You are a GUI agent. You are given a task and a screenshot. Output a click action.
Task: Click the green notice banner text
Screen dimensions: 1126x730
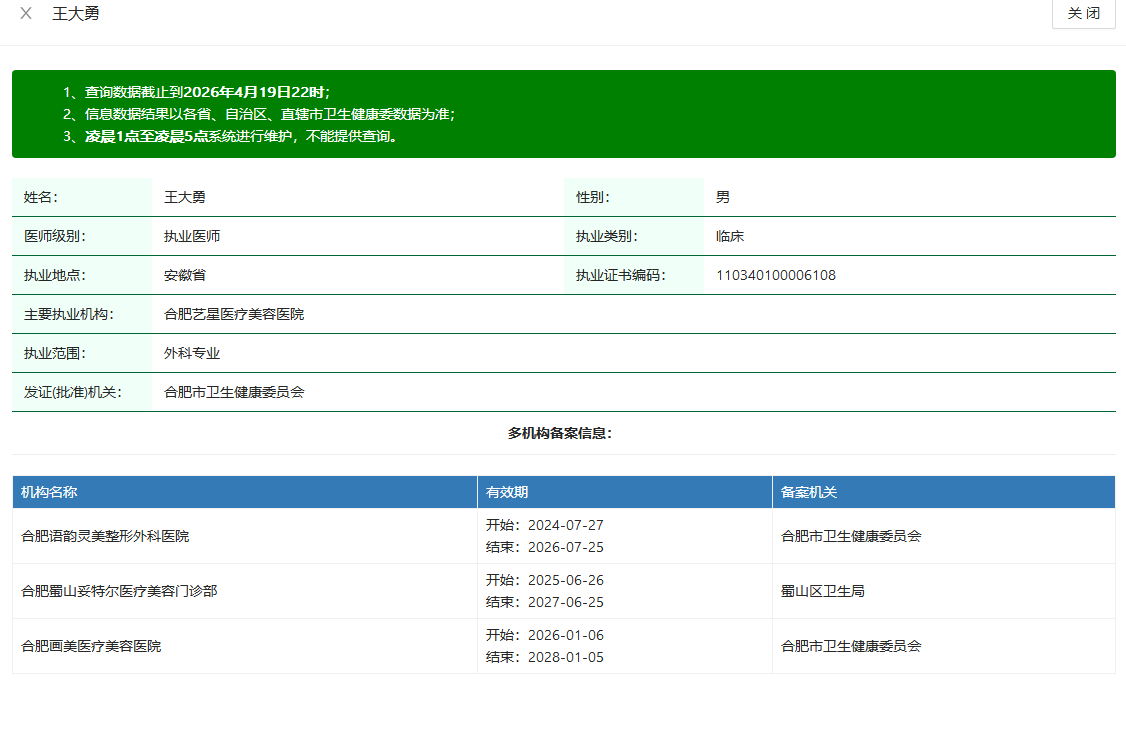point(258,114)
